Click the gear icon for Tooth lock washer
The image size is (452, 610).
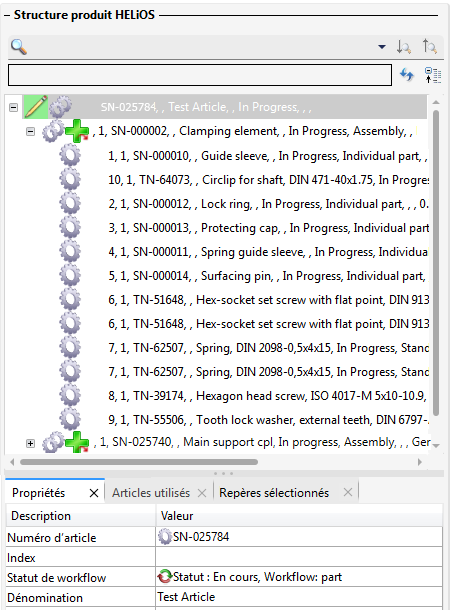pyautogui.click(x=70, y=419)
